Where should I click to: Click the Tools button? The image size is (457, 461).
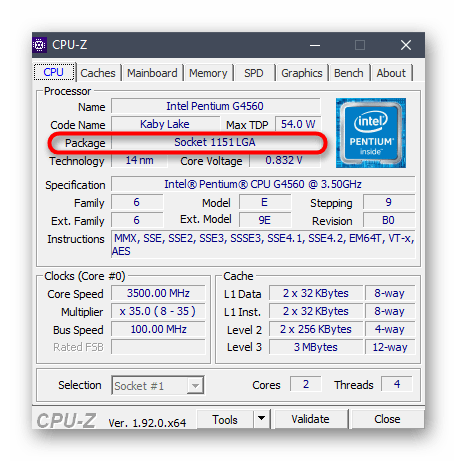tap(225, 419)
